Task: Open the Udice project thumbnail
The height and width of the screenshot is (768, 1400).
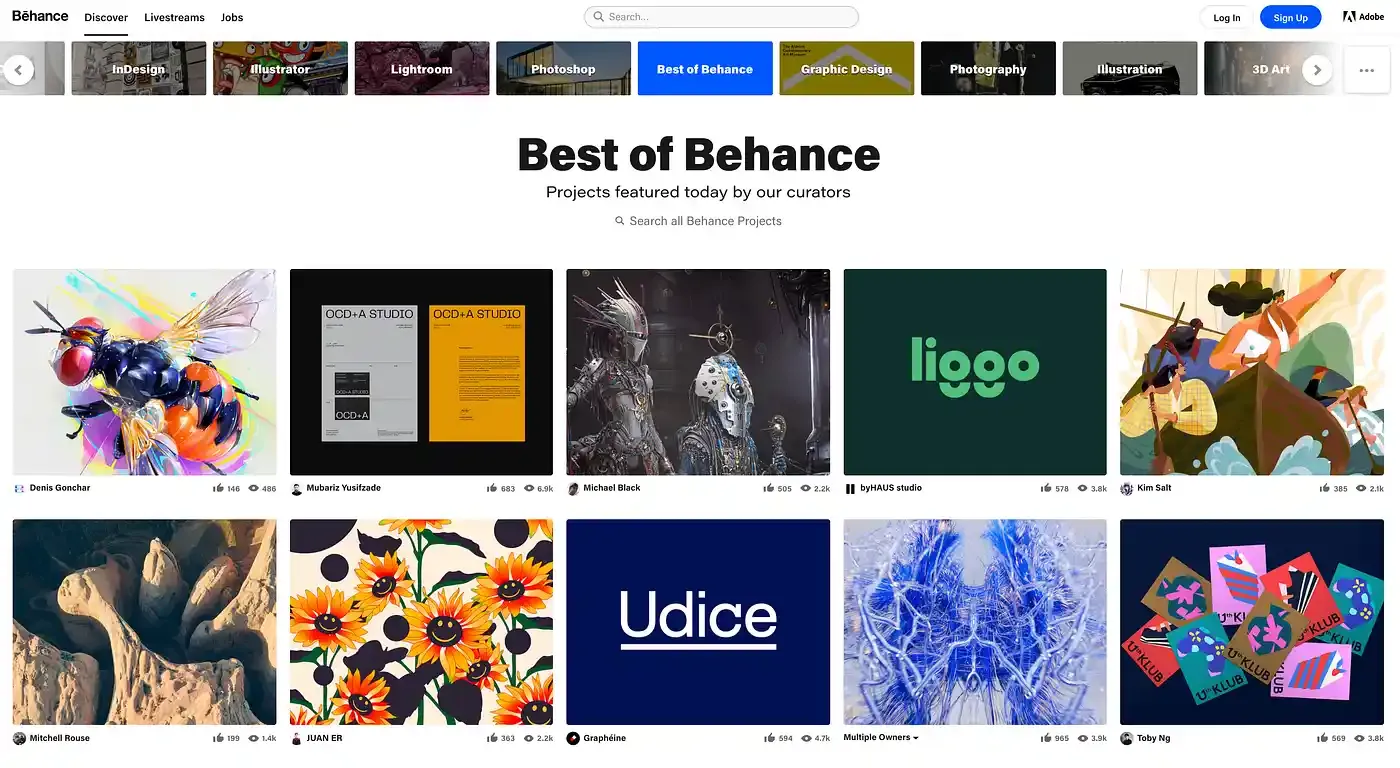Action: pyautogui.click(x=698, y=622)
